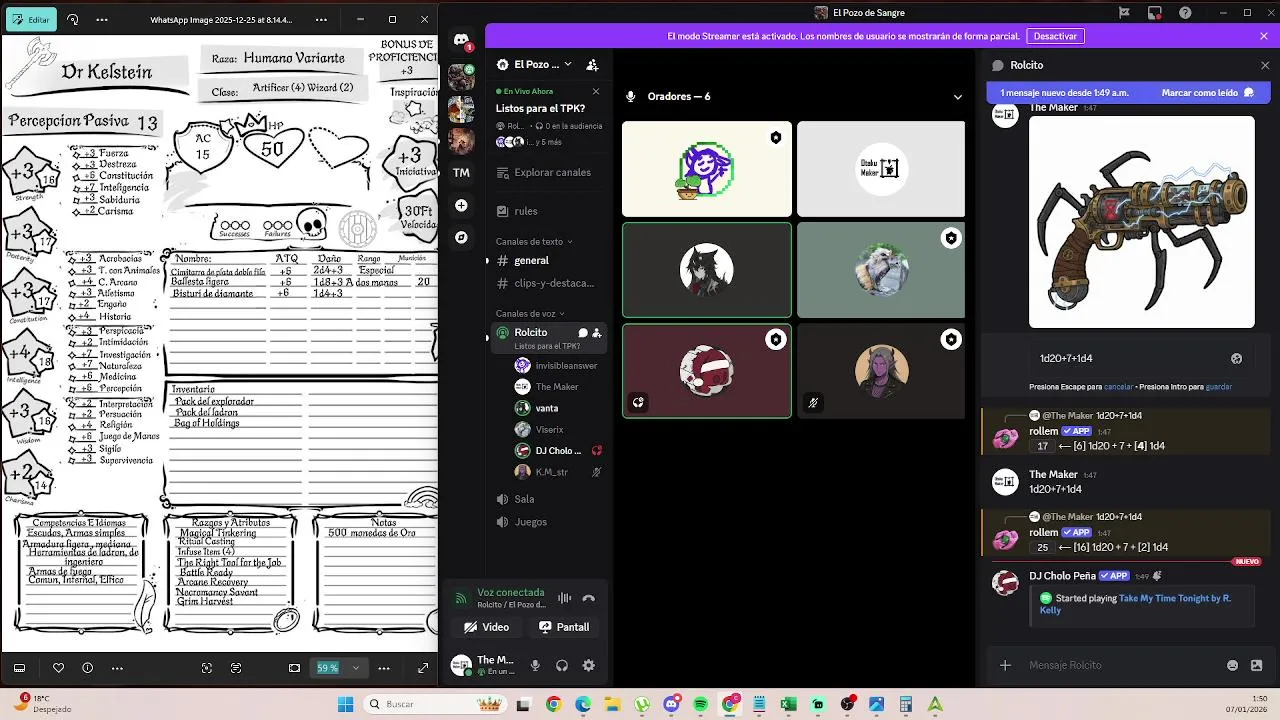The image size is (1280, 720).
Task: Open Calculator from the taskbar
Action: coord(906,704)
